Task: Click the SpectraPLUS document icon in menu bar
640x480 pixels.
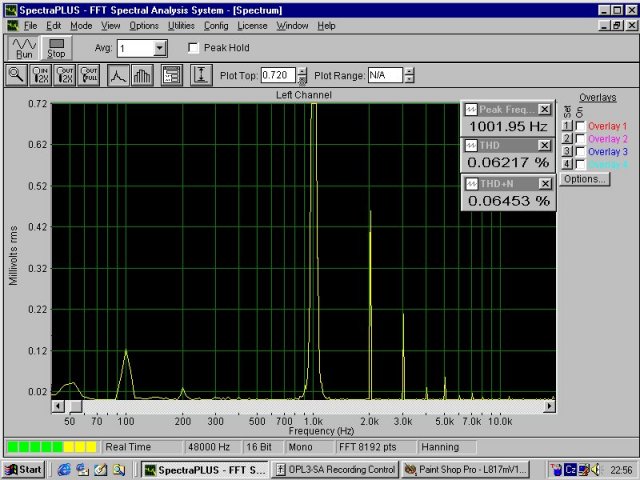Action: pos(13,25)
